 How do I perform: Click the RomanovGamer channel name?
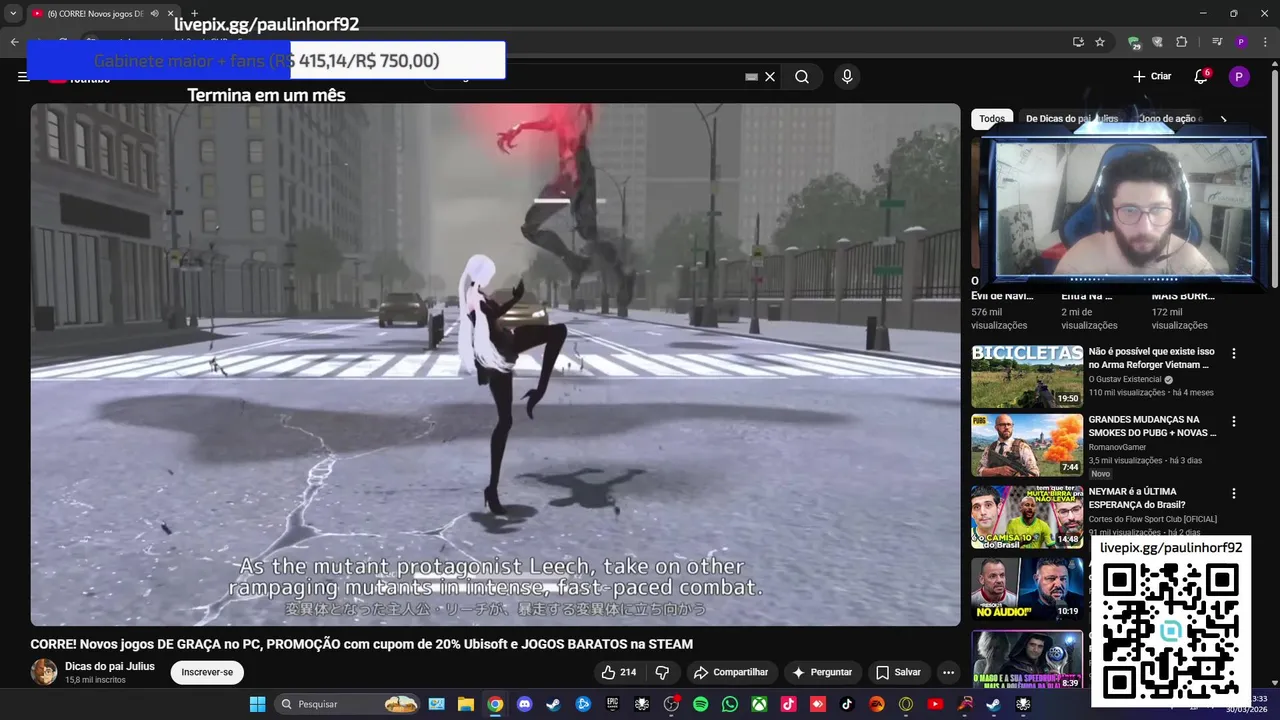[x=1117, y=447]
